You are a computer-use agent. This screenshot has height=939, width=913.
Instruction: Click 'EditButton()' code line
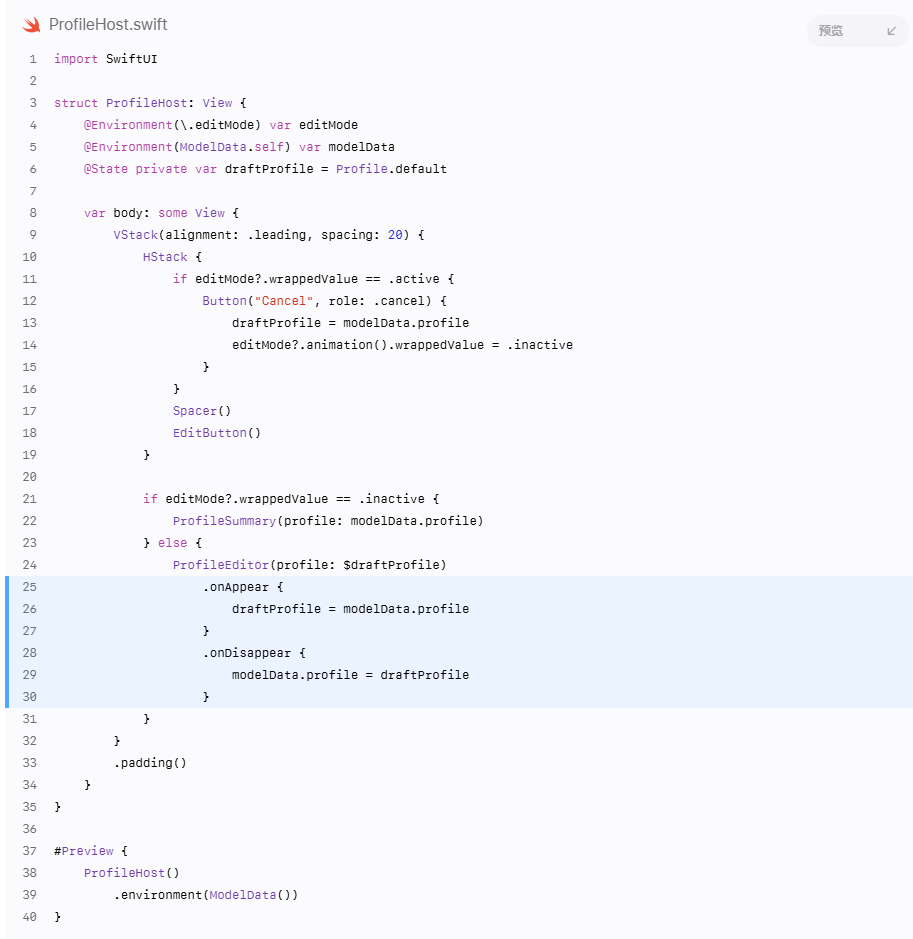pos(217,433)
